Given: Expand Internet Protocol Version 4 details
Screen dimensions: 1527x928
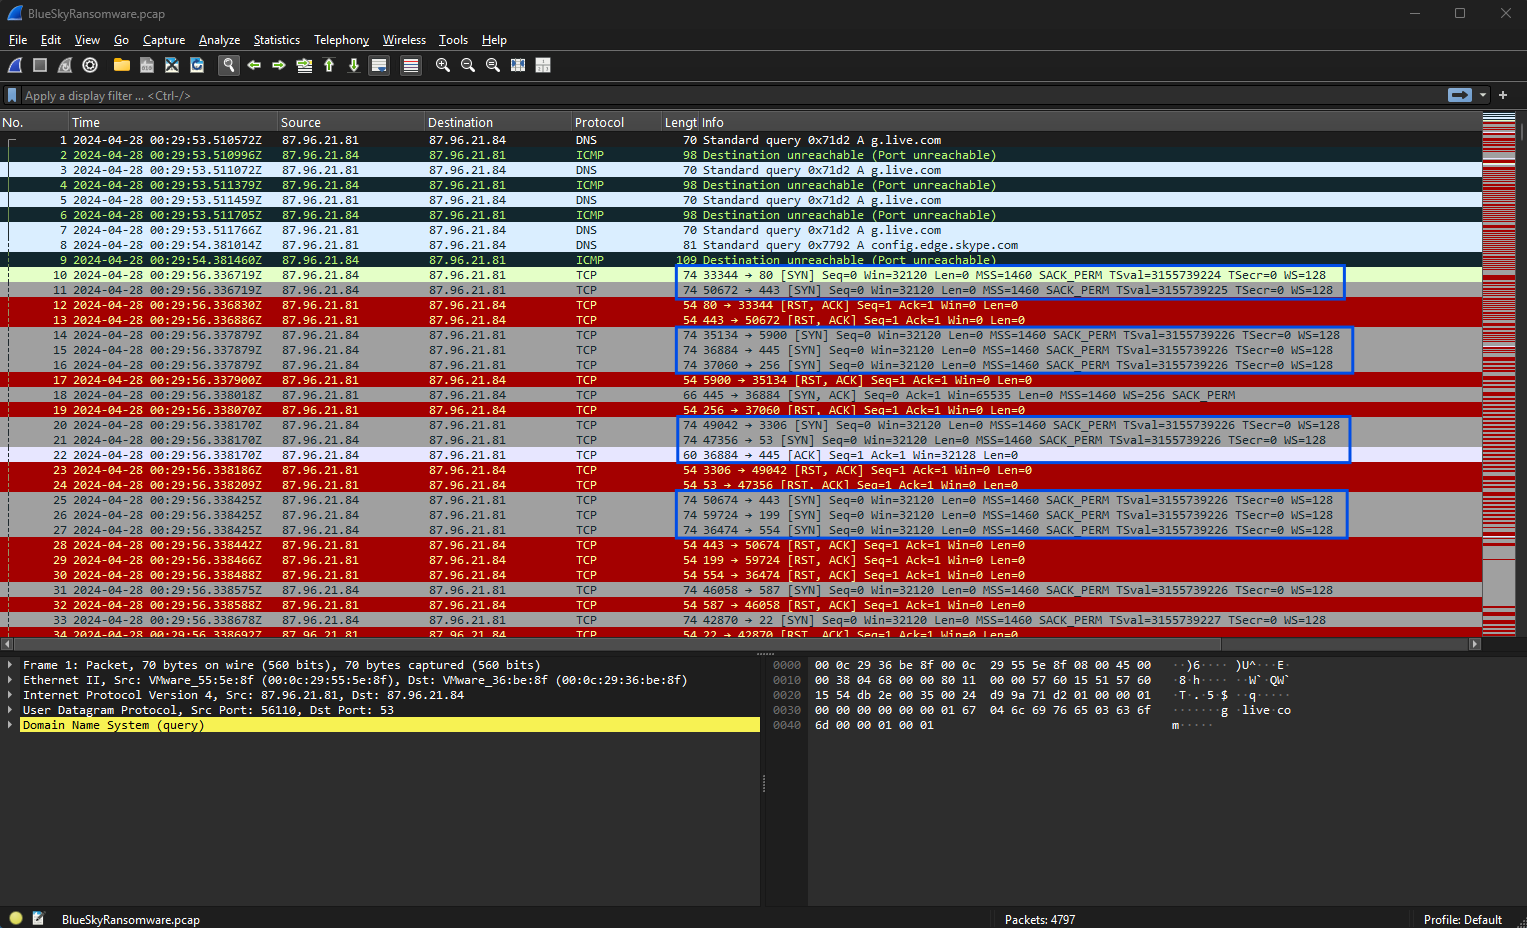Looking at the screenshot, I should click(10, 695).
